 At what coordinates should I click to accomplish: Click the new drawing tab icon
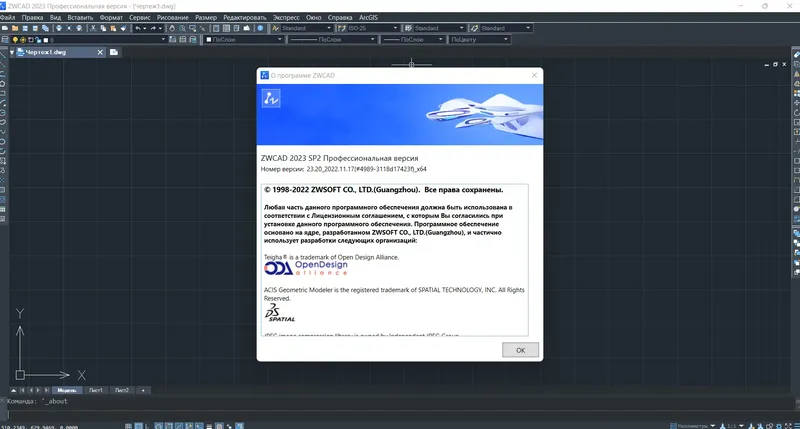tap(114, 52)
